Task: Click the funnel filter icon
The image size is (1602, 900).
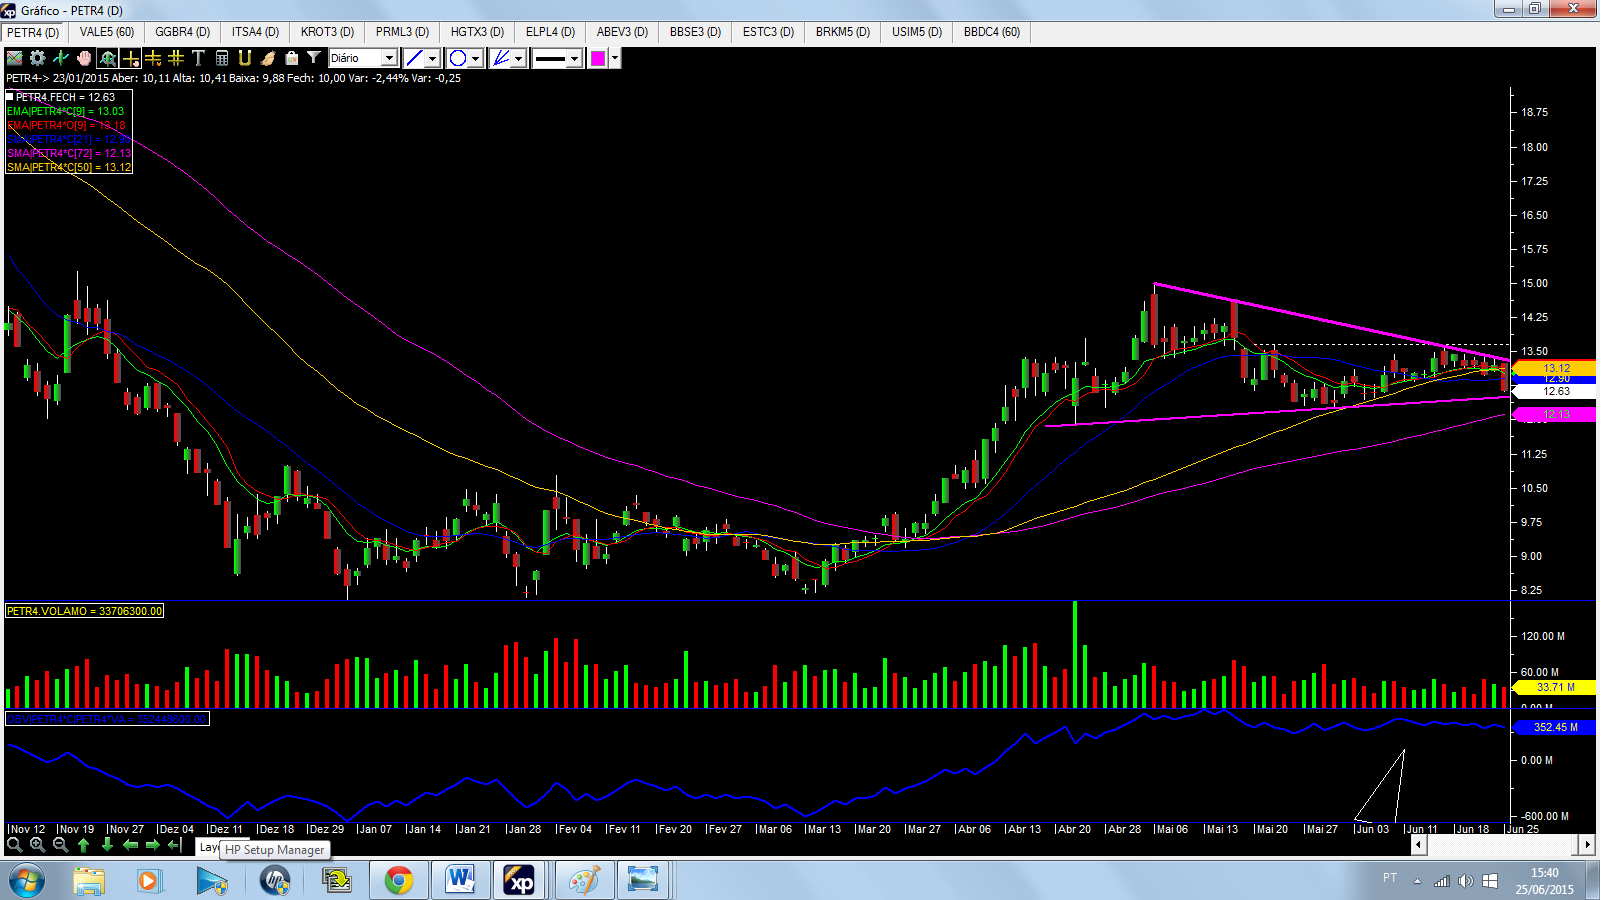Action: pos(314,58)
